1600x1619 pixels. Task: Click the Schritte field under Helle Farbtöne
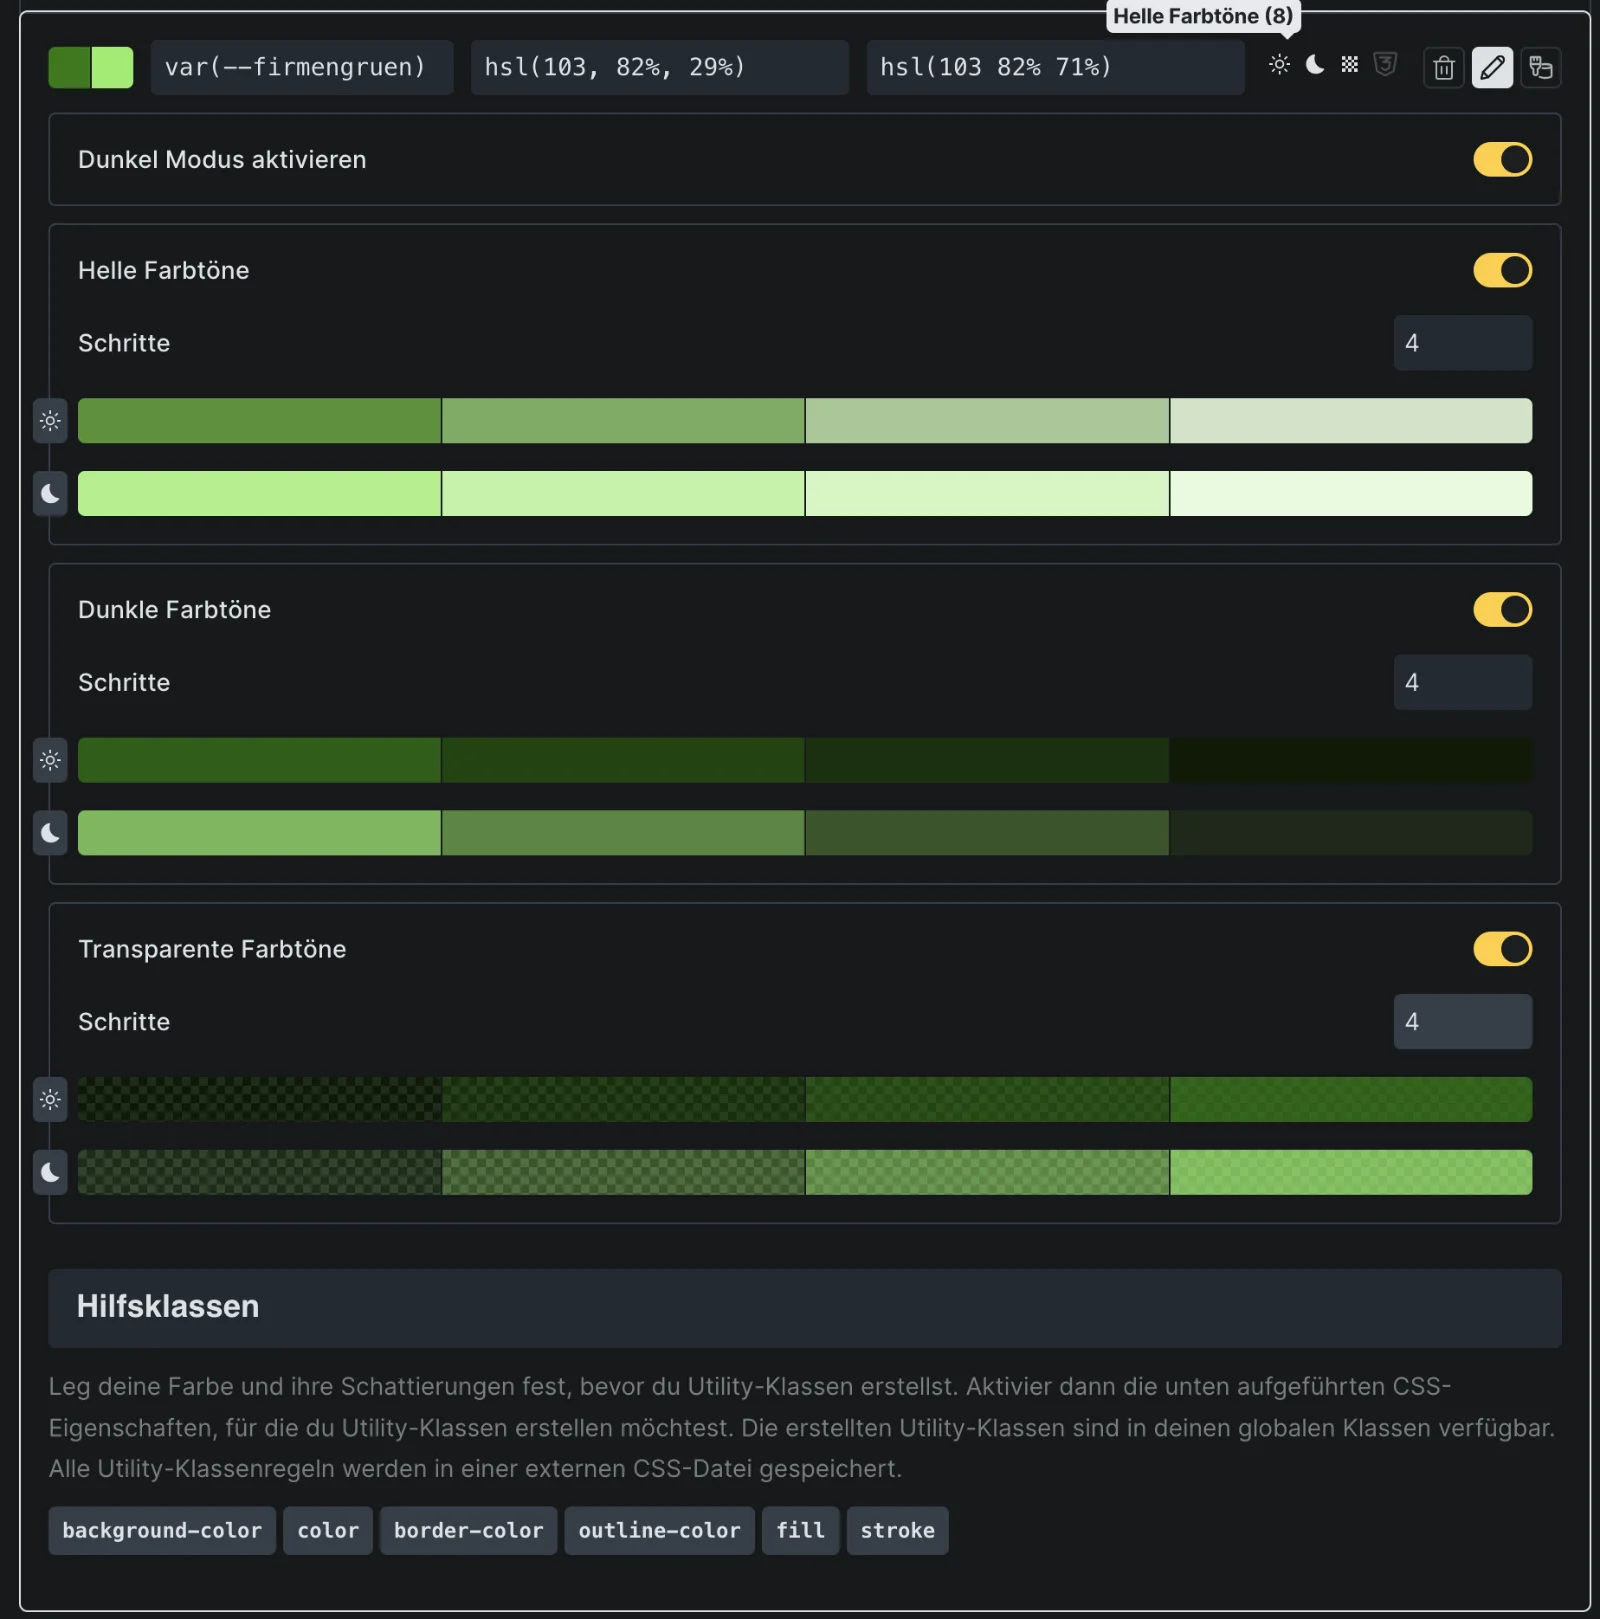pyautogui.click(x=1462, y=343)
